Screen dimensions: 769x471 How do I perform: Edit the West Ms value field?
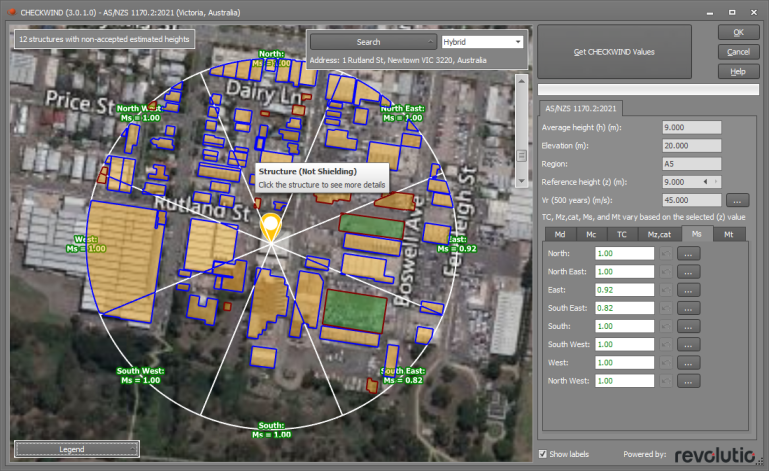coord(624,363)
